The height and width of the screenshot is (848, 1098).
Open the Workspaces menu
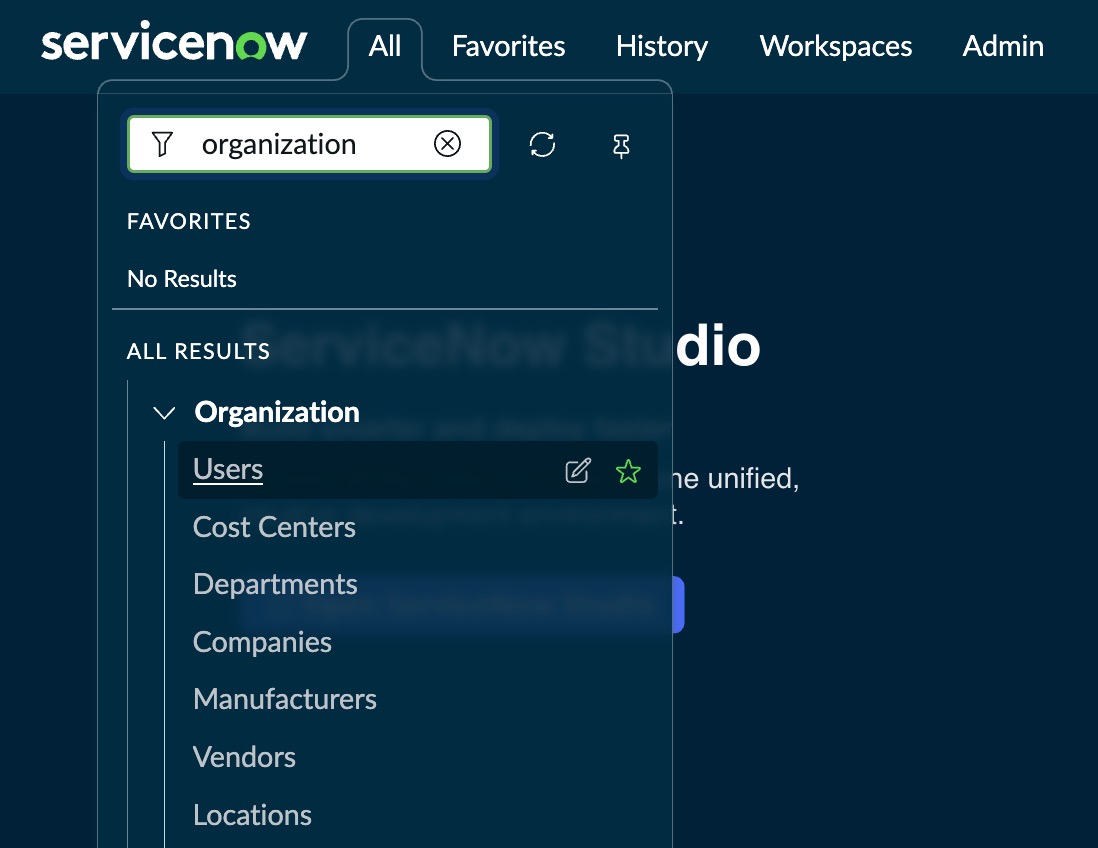coord(835,46)
